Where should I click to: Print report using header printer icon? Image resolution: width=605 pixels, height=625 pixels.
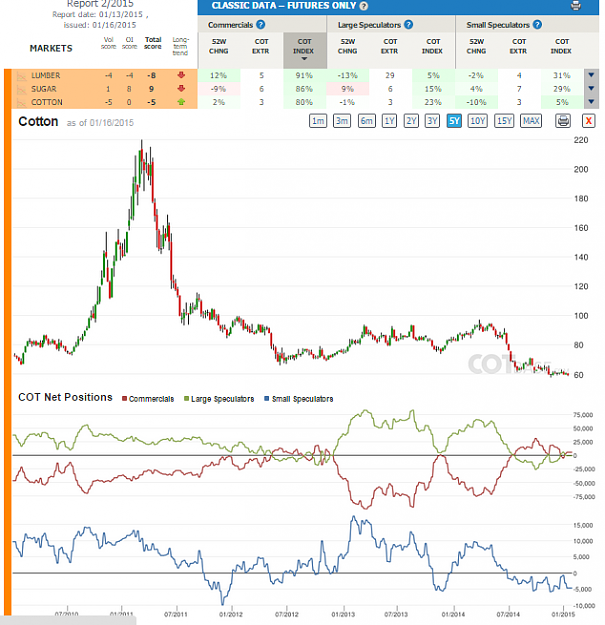(x=576, y=6)
